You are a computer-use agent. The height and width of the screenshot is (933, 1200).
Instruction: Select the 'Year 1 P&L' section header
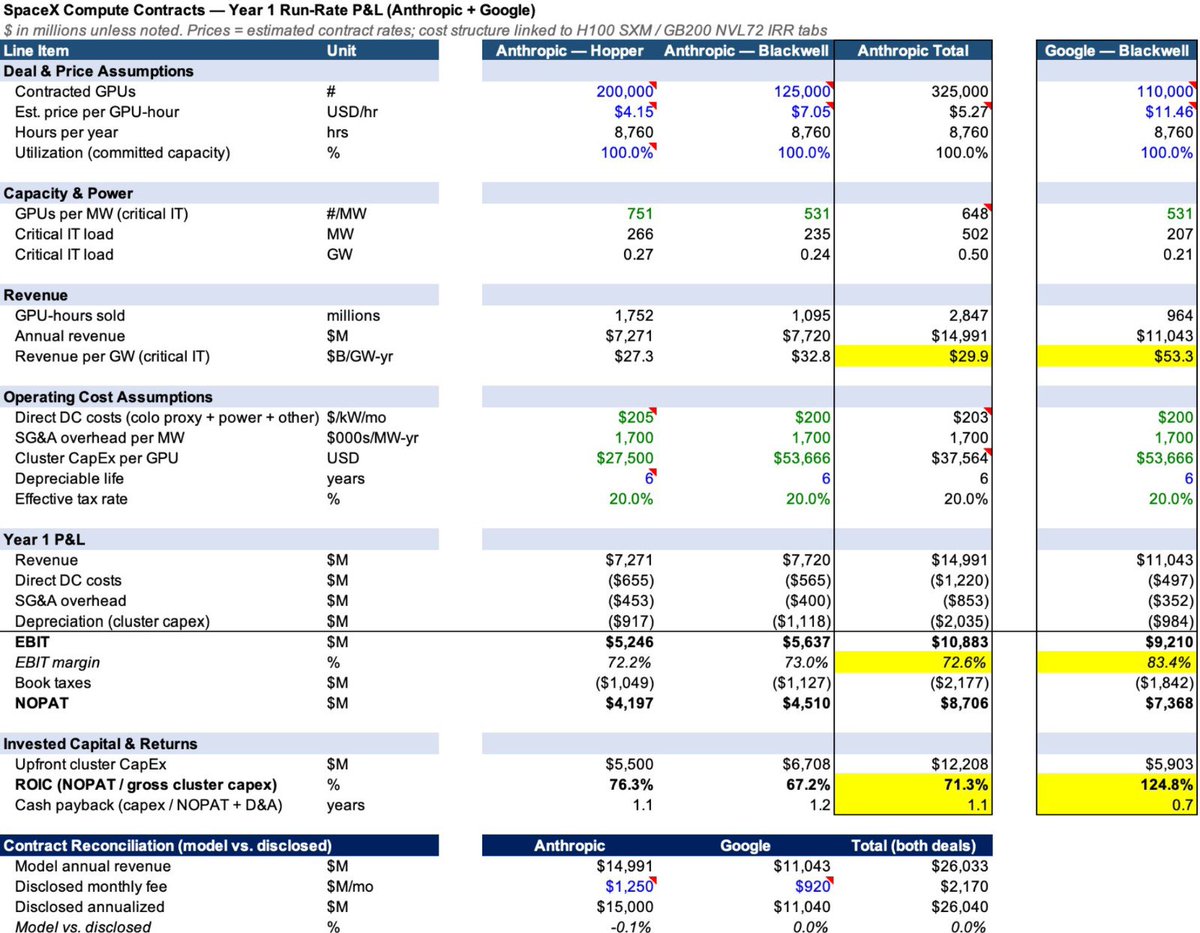[x=45, y=540]
